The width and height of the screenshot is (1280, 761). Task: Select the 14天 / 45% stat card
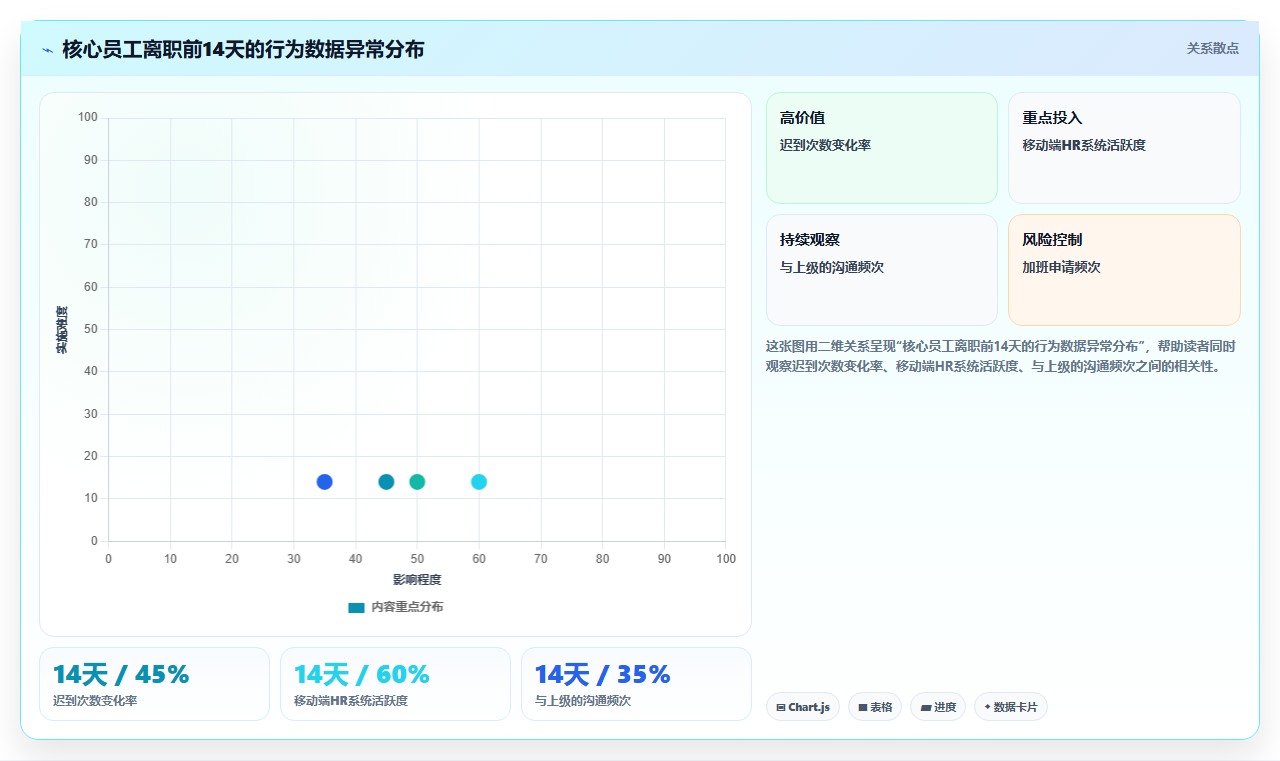(154, 684)
